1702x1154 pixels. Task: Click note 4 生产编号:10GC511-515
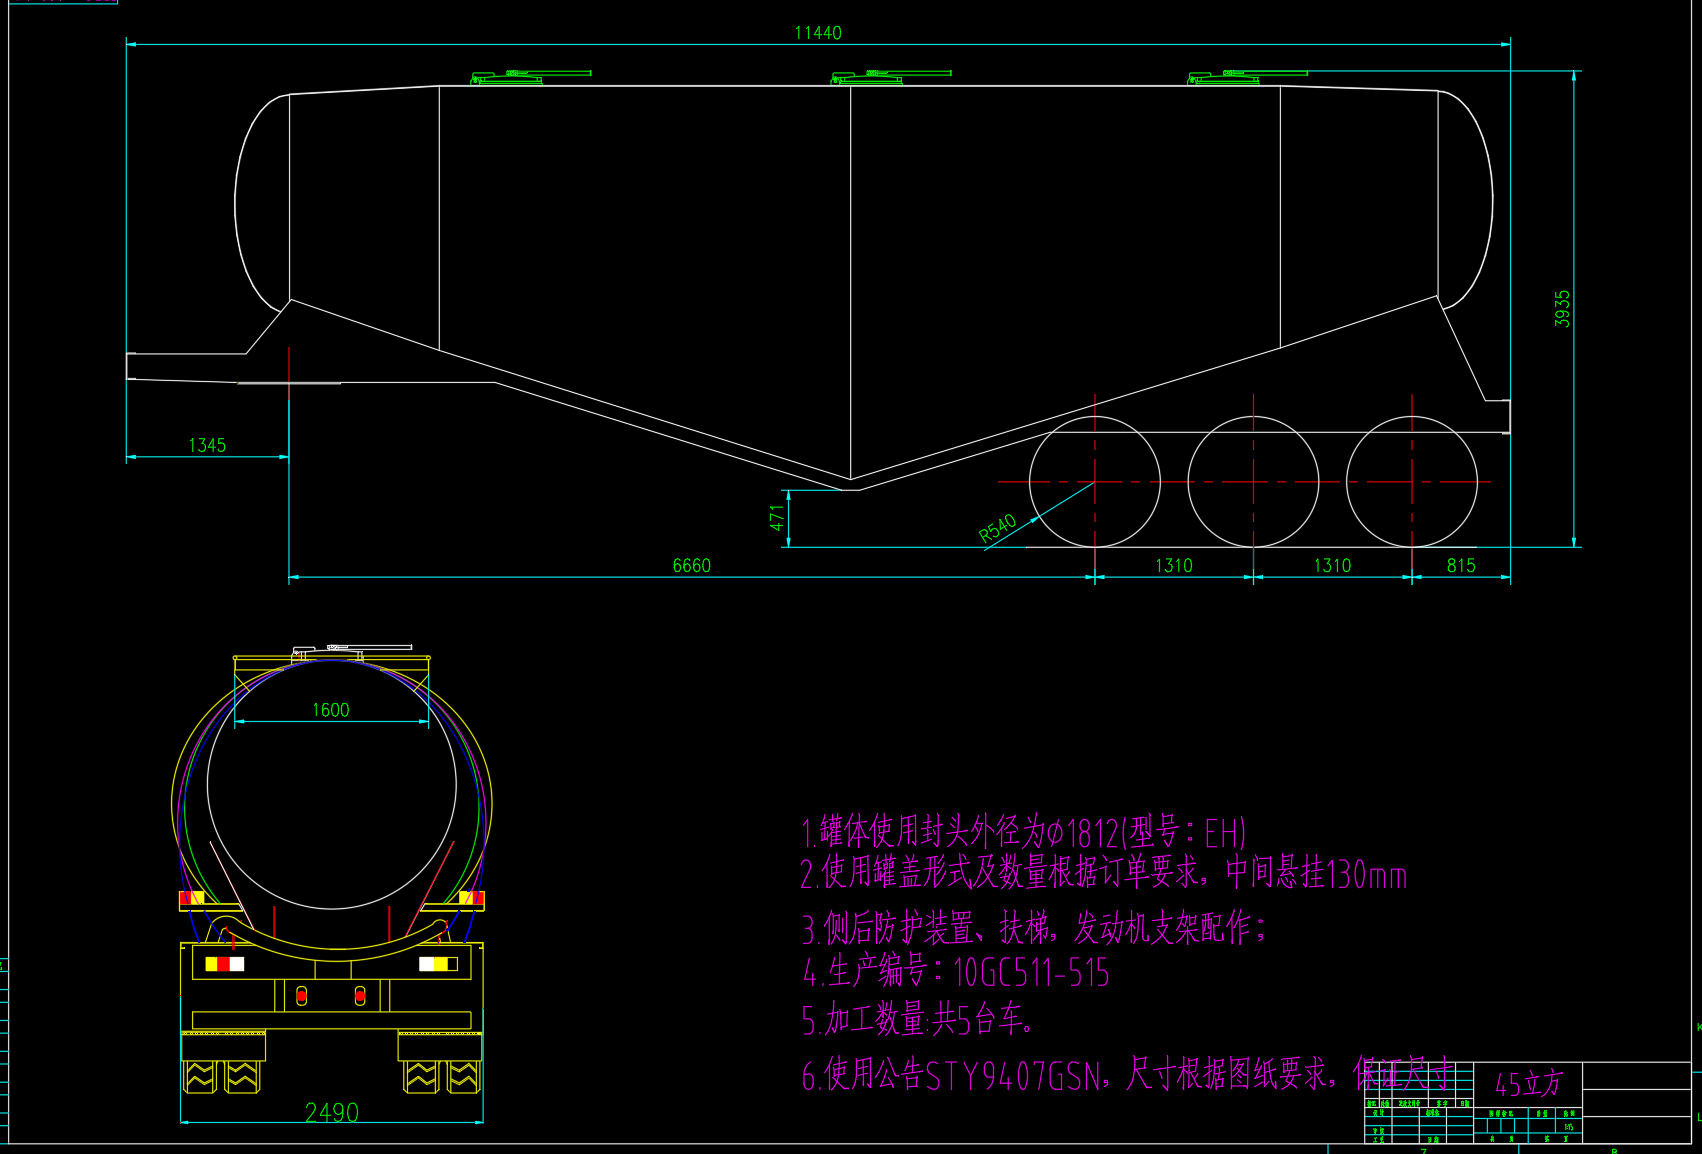[x=956, y=972]
